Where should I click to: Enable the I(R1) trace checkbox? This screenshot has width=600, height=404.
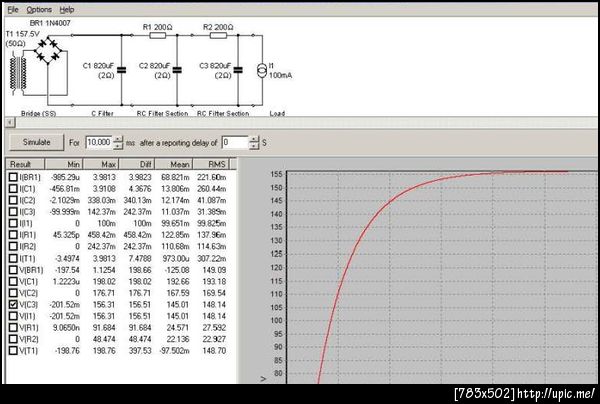coord(13,235)
